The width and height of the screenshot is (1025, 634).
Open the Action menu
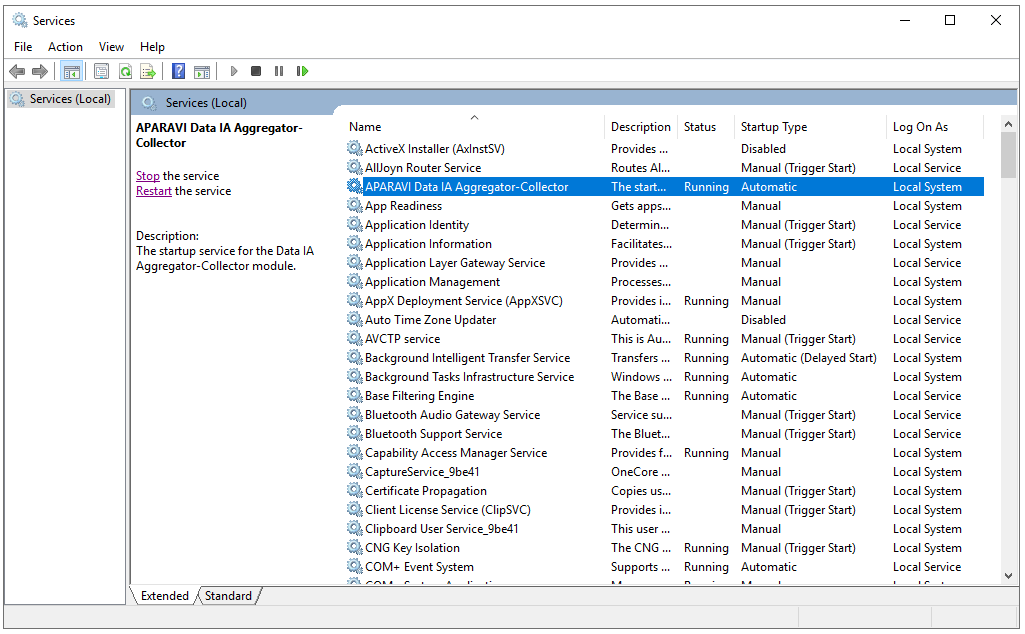(x=65, y=47)
